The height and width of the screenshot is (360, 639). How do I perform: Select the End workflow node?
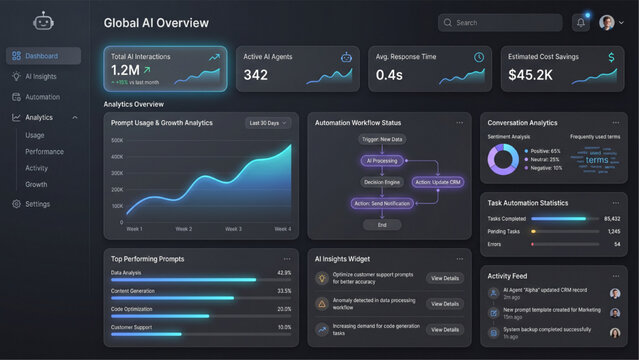click(x=382, y=225)
